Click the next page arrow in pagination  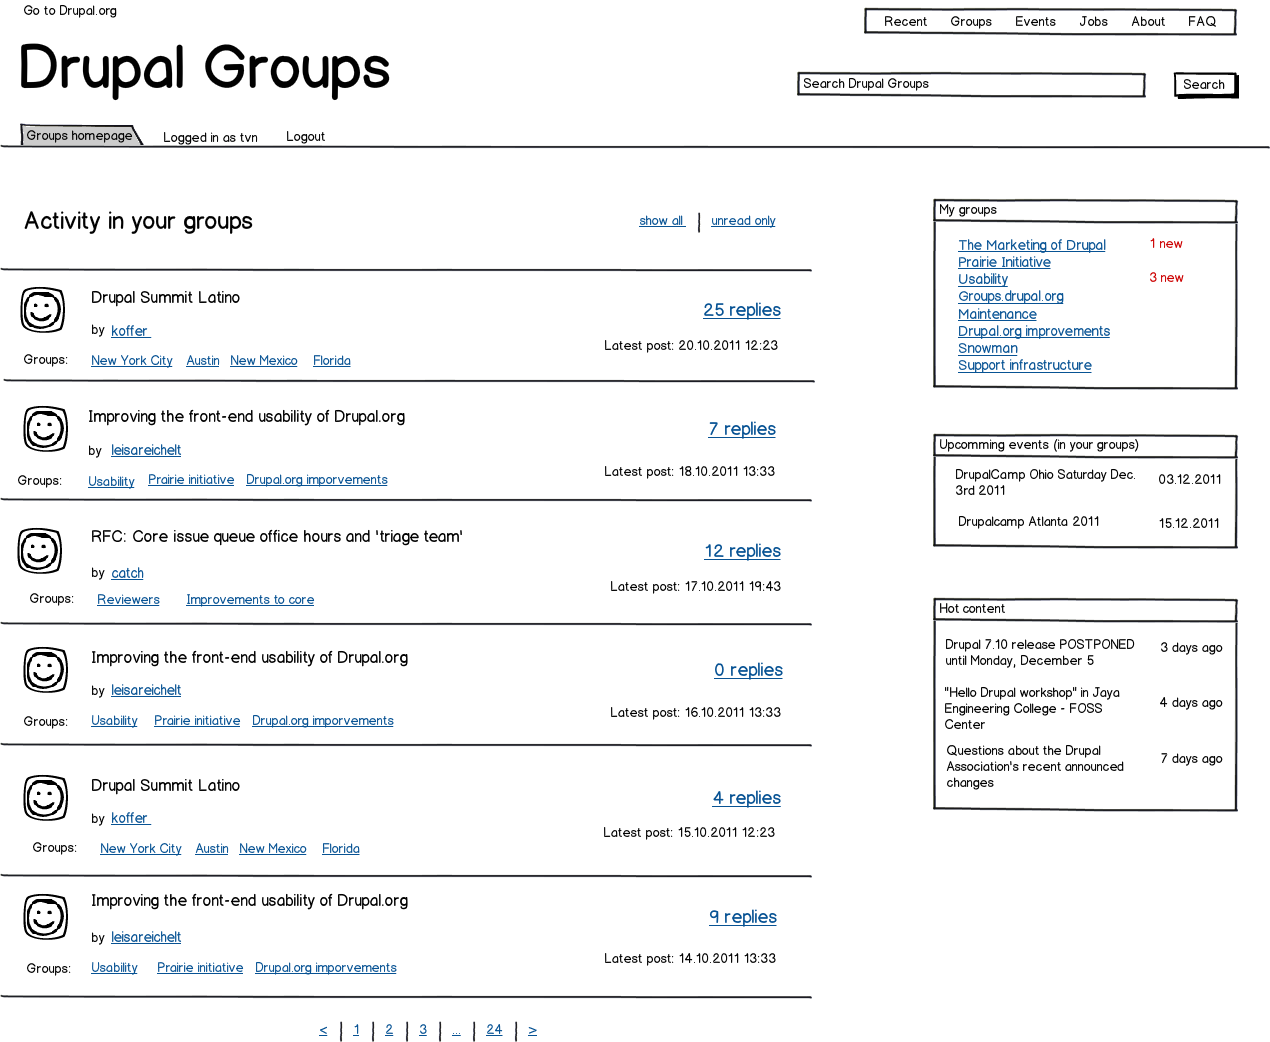532,1029
